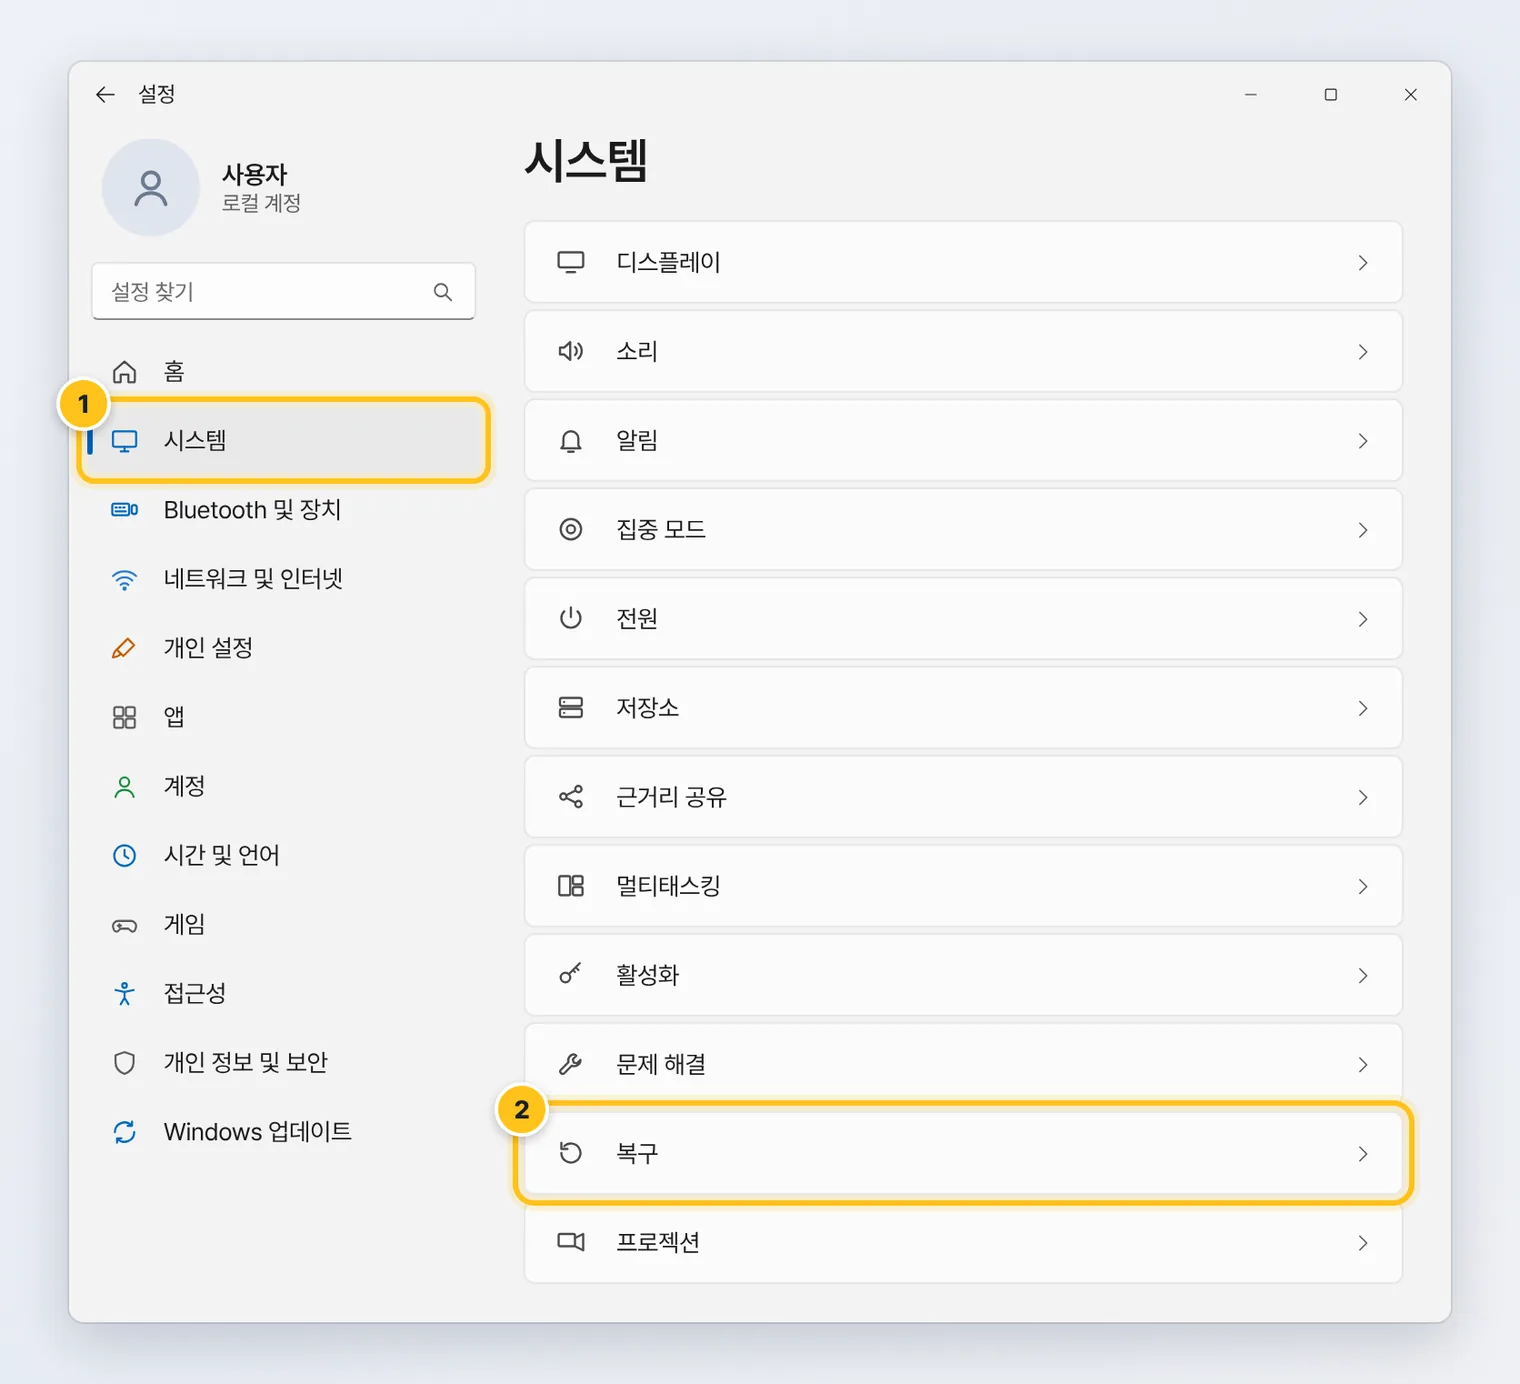This screenshot has width=1520, height=1384.
Task: Open the 알림 settings row
Action: (x=963, y=441)
